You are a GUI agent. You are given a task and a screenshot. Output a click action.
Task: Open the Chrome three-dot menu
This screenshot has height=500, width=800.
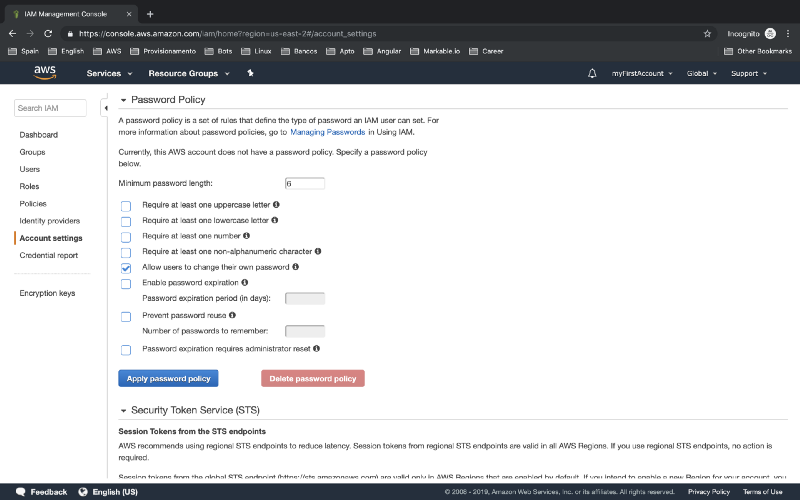point(788,34)
